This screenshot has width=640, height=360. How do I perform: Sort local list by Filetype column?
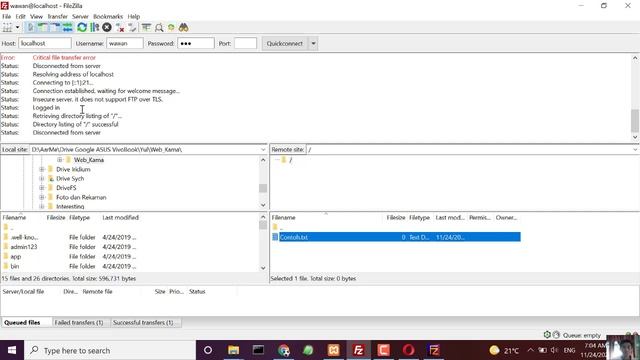click(x=80, y=218)
